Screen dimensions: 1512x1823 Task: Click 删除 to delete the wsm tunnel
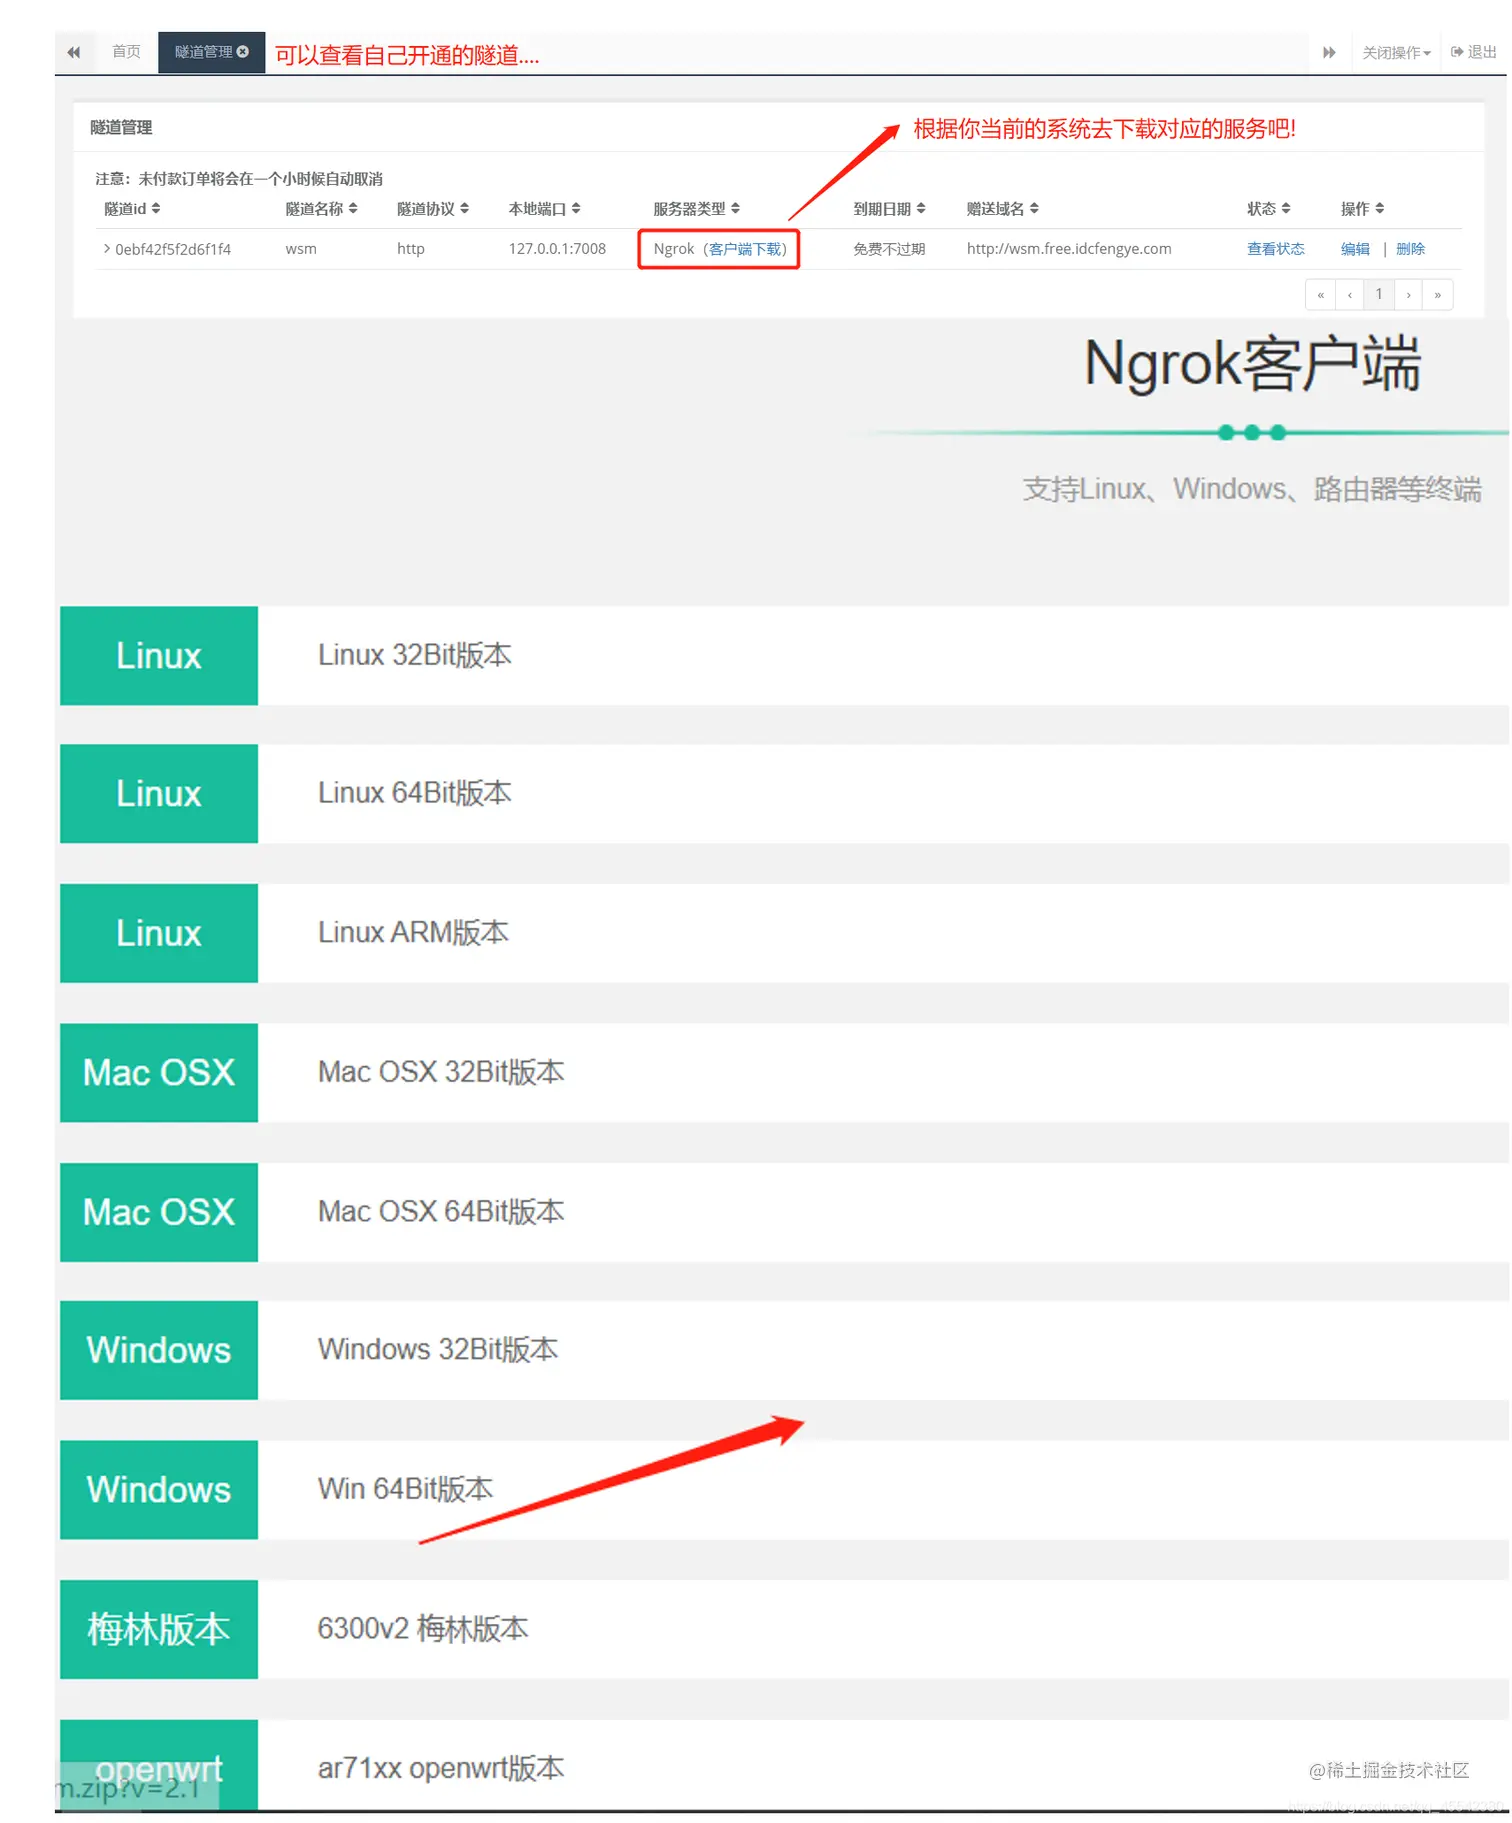point(1410,249)
